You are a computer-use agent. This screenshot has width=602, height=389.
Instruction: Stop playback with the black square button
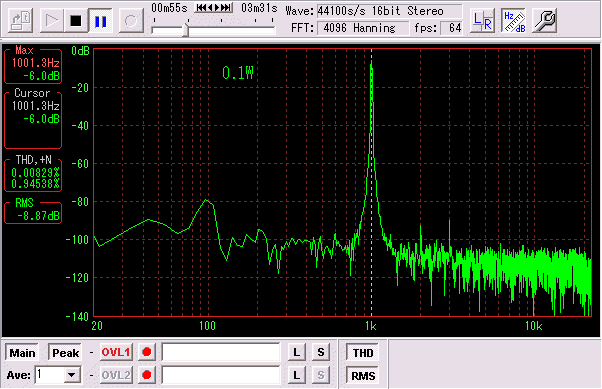coord(76,20)
